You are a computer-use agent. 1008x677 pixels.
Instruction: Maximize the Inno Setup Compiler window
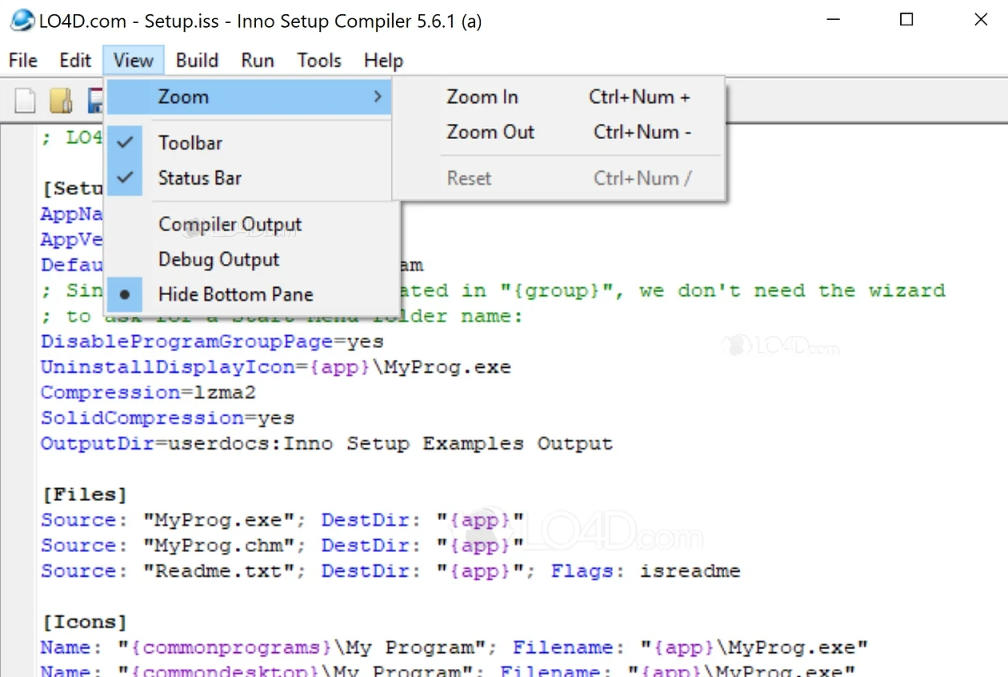(906, 20)
